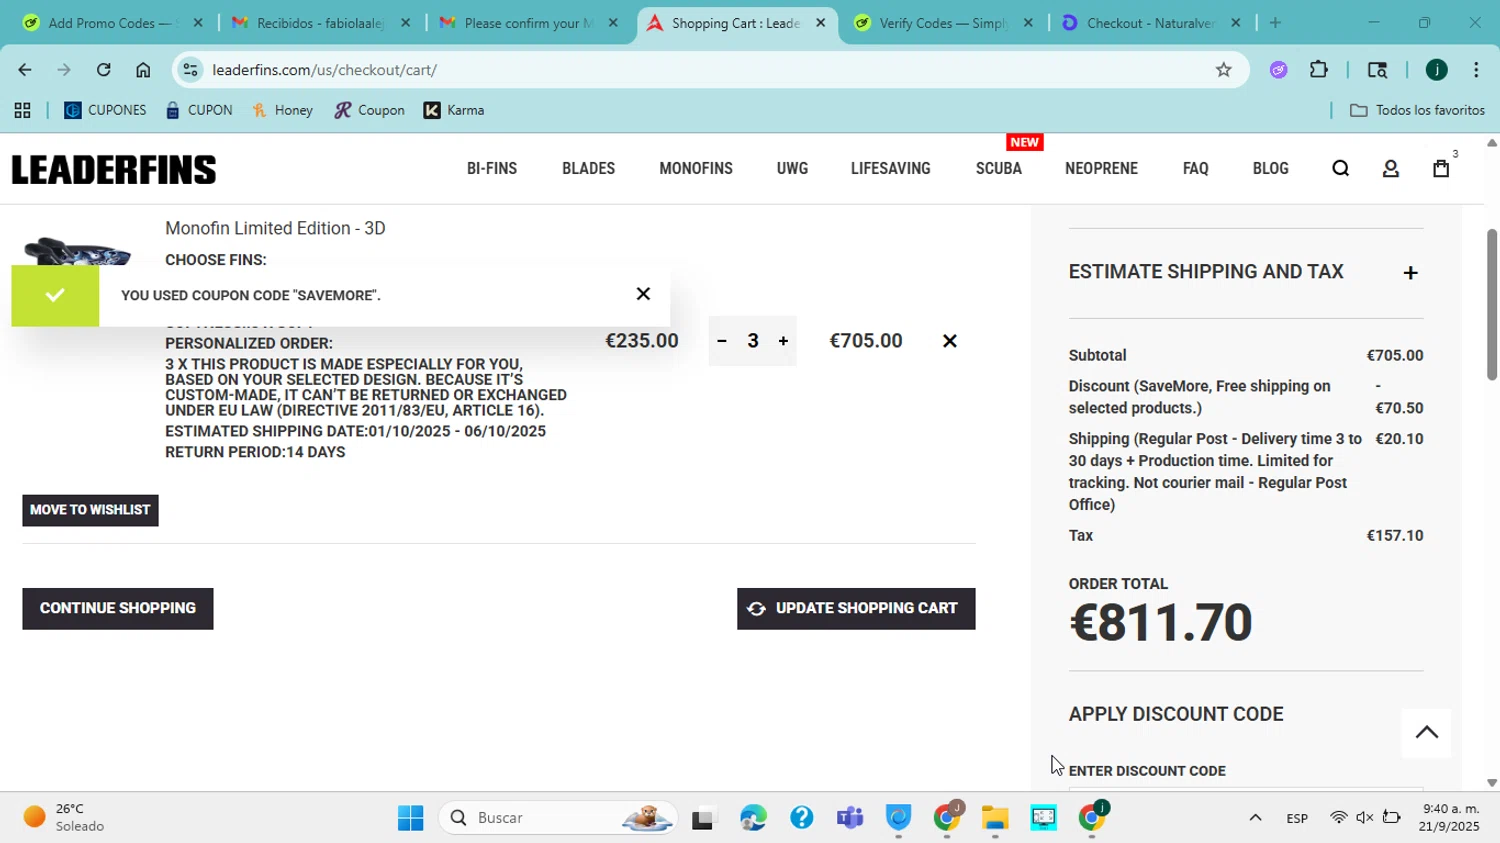Open the Task View taskbar icon
Viewport: 1500px width, 843px height.
tap(704, 819)
